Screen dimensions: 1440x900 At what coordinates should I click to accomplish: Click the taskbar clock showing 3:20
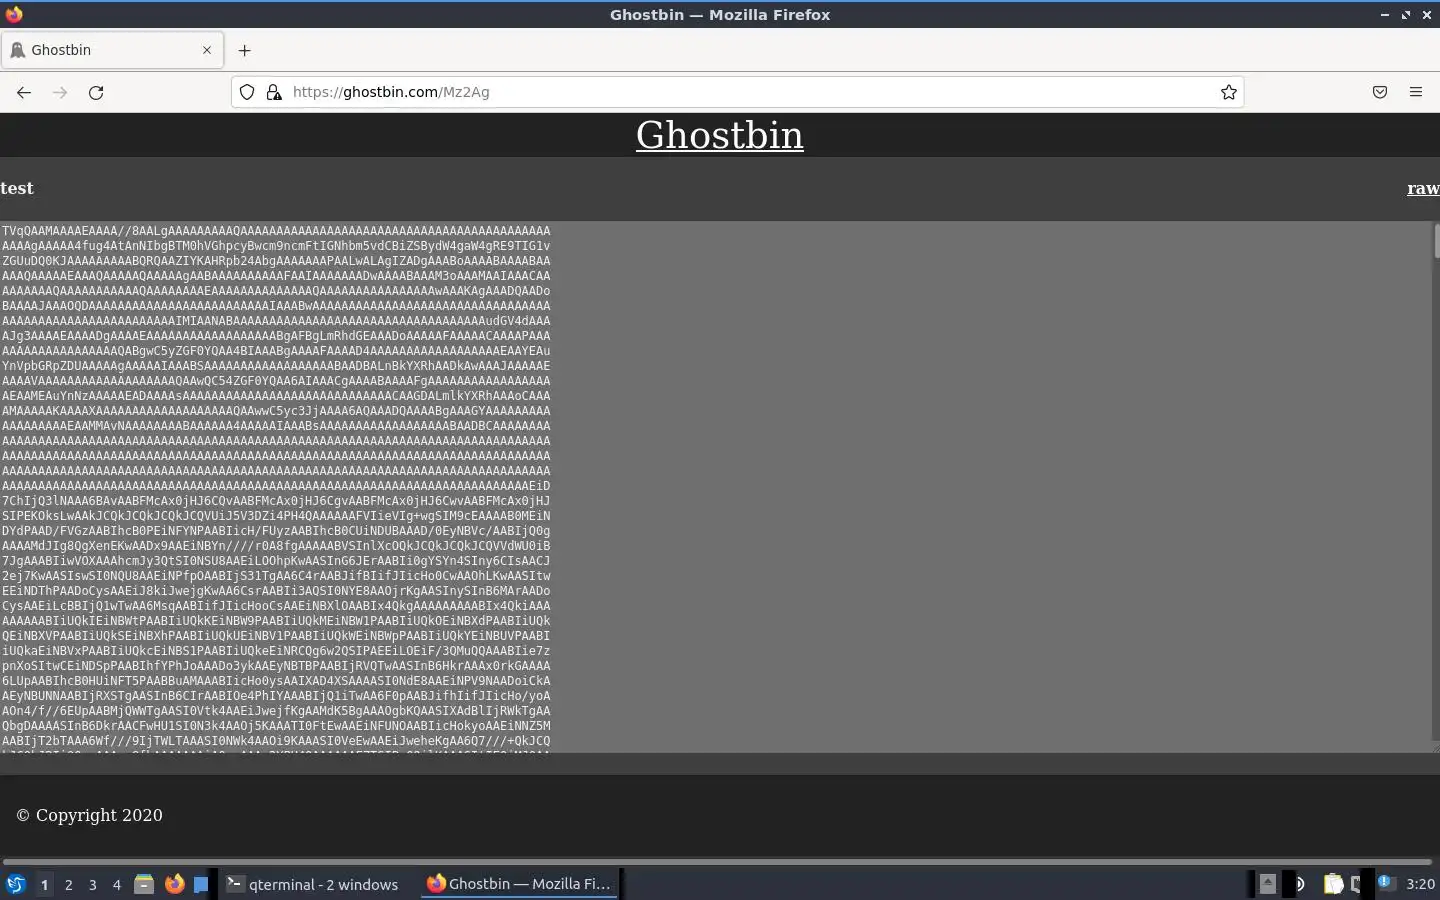pyautogui.click(x=1420, y=884)
